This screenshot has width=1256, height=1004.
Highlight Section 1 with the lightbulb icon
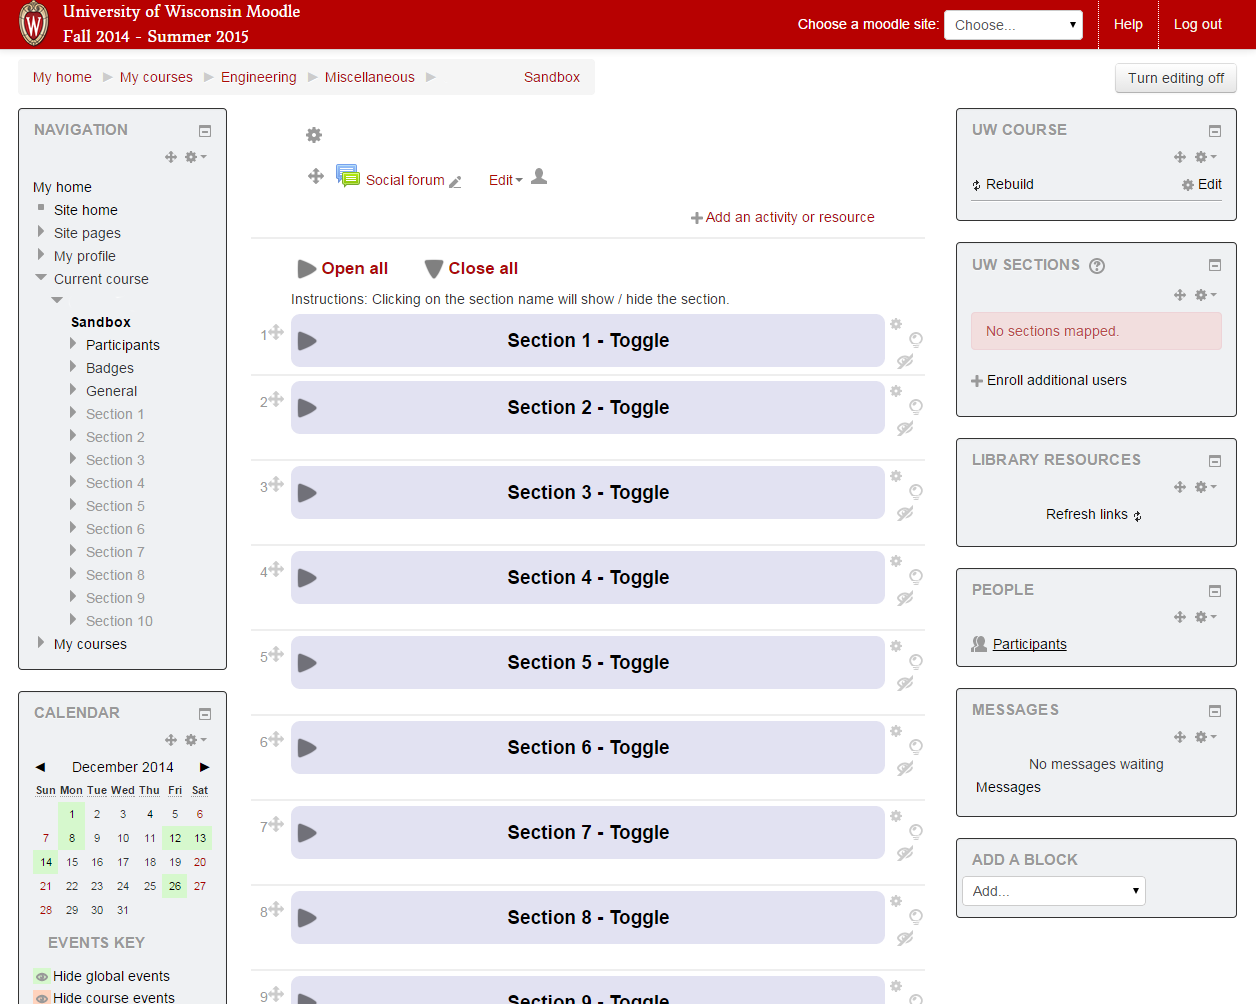916,340
